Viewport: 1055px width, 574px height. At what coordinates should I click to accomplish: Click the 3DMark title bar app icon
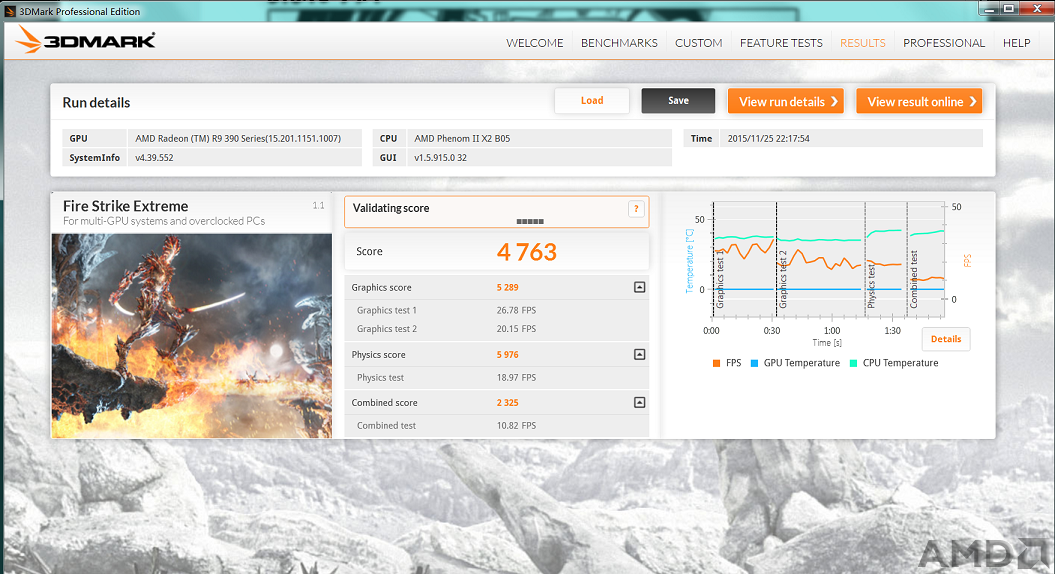tap(9, 11)
